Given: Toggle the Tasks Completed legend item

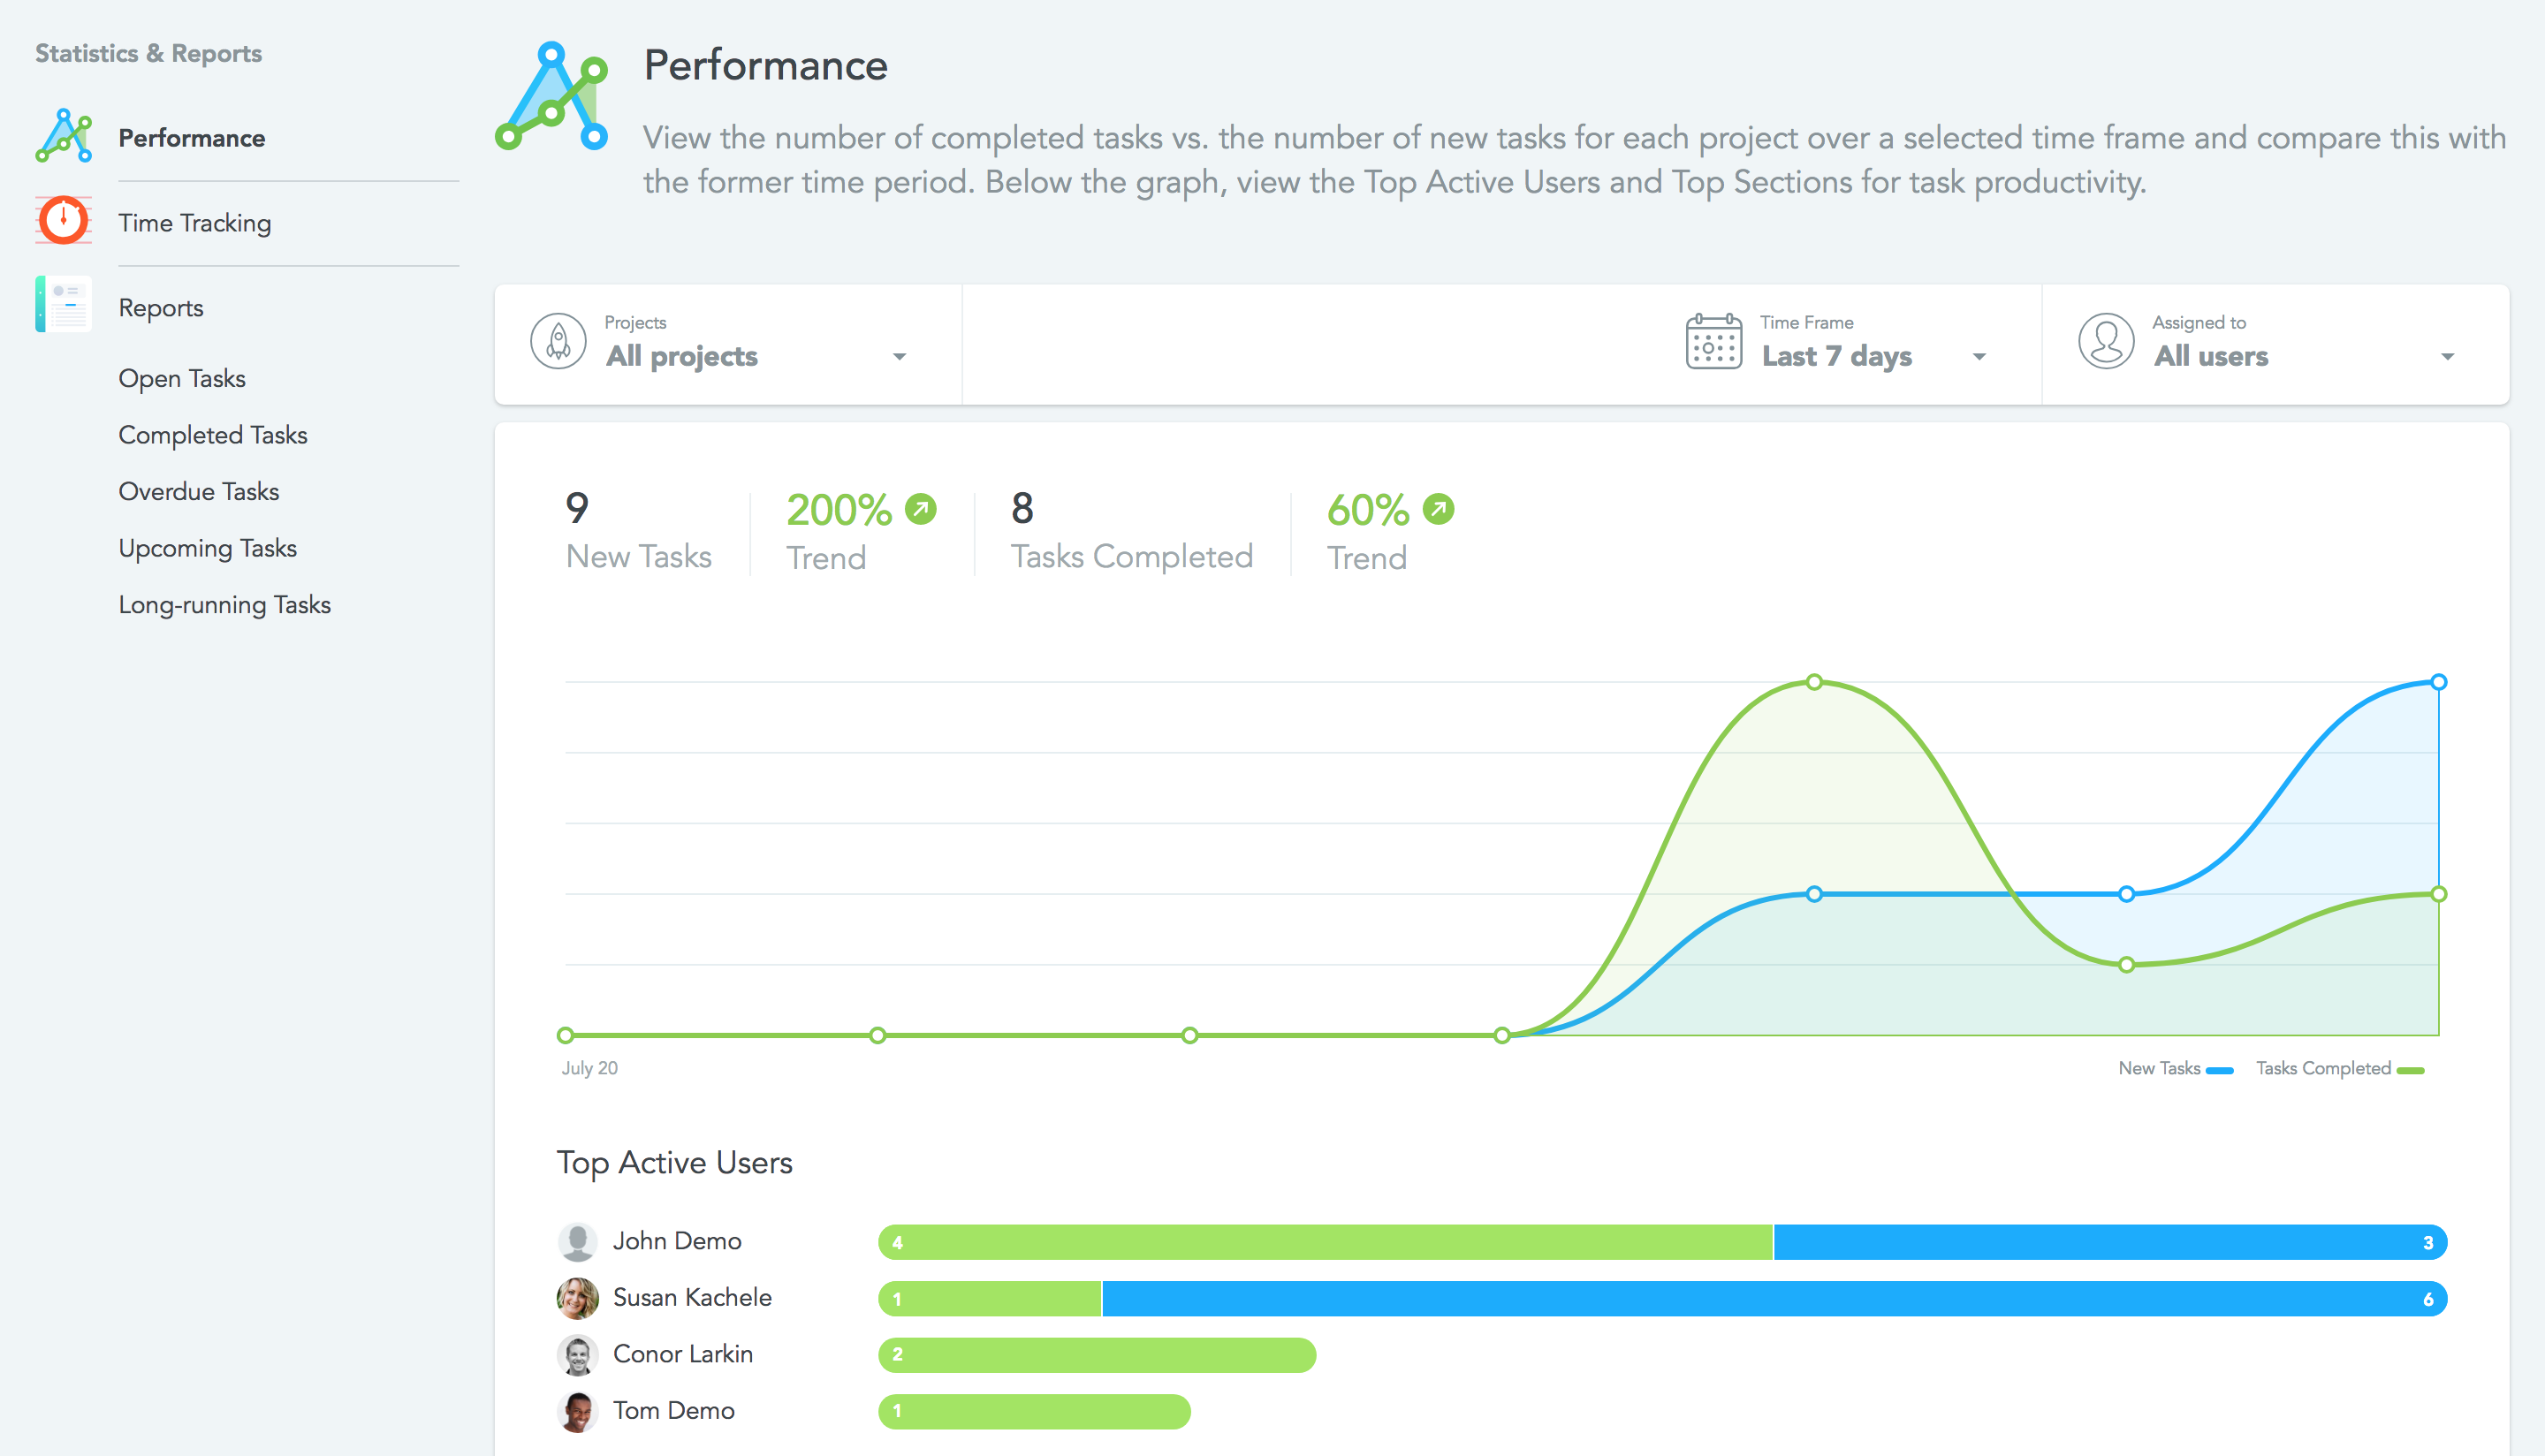Looking at the screenshot, I should point(2338,1069).
